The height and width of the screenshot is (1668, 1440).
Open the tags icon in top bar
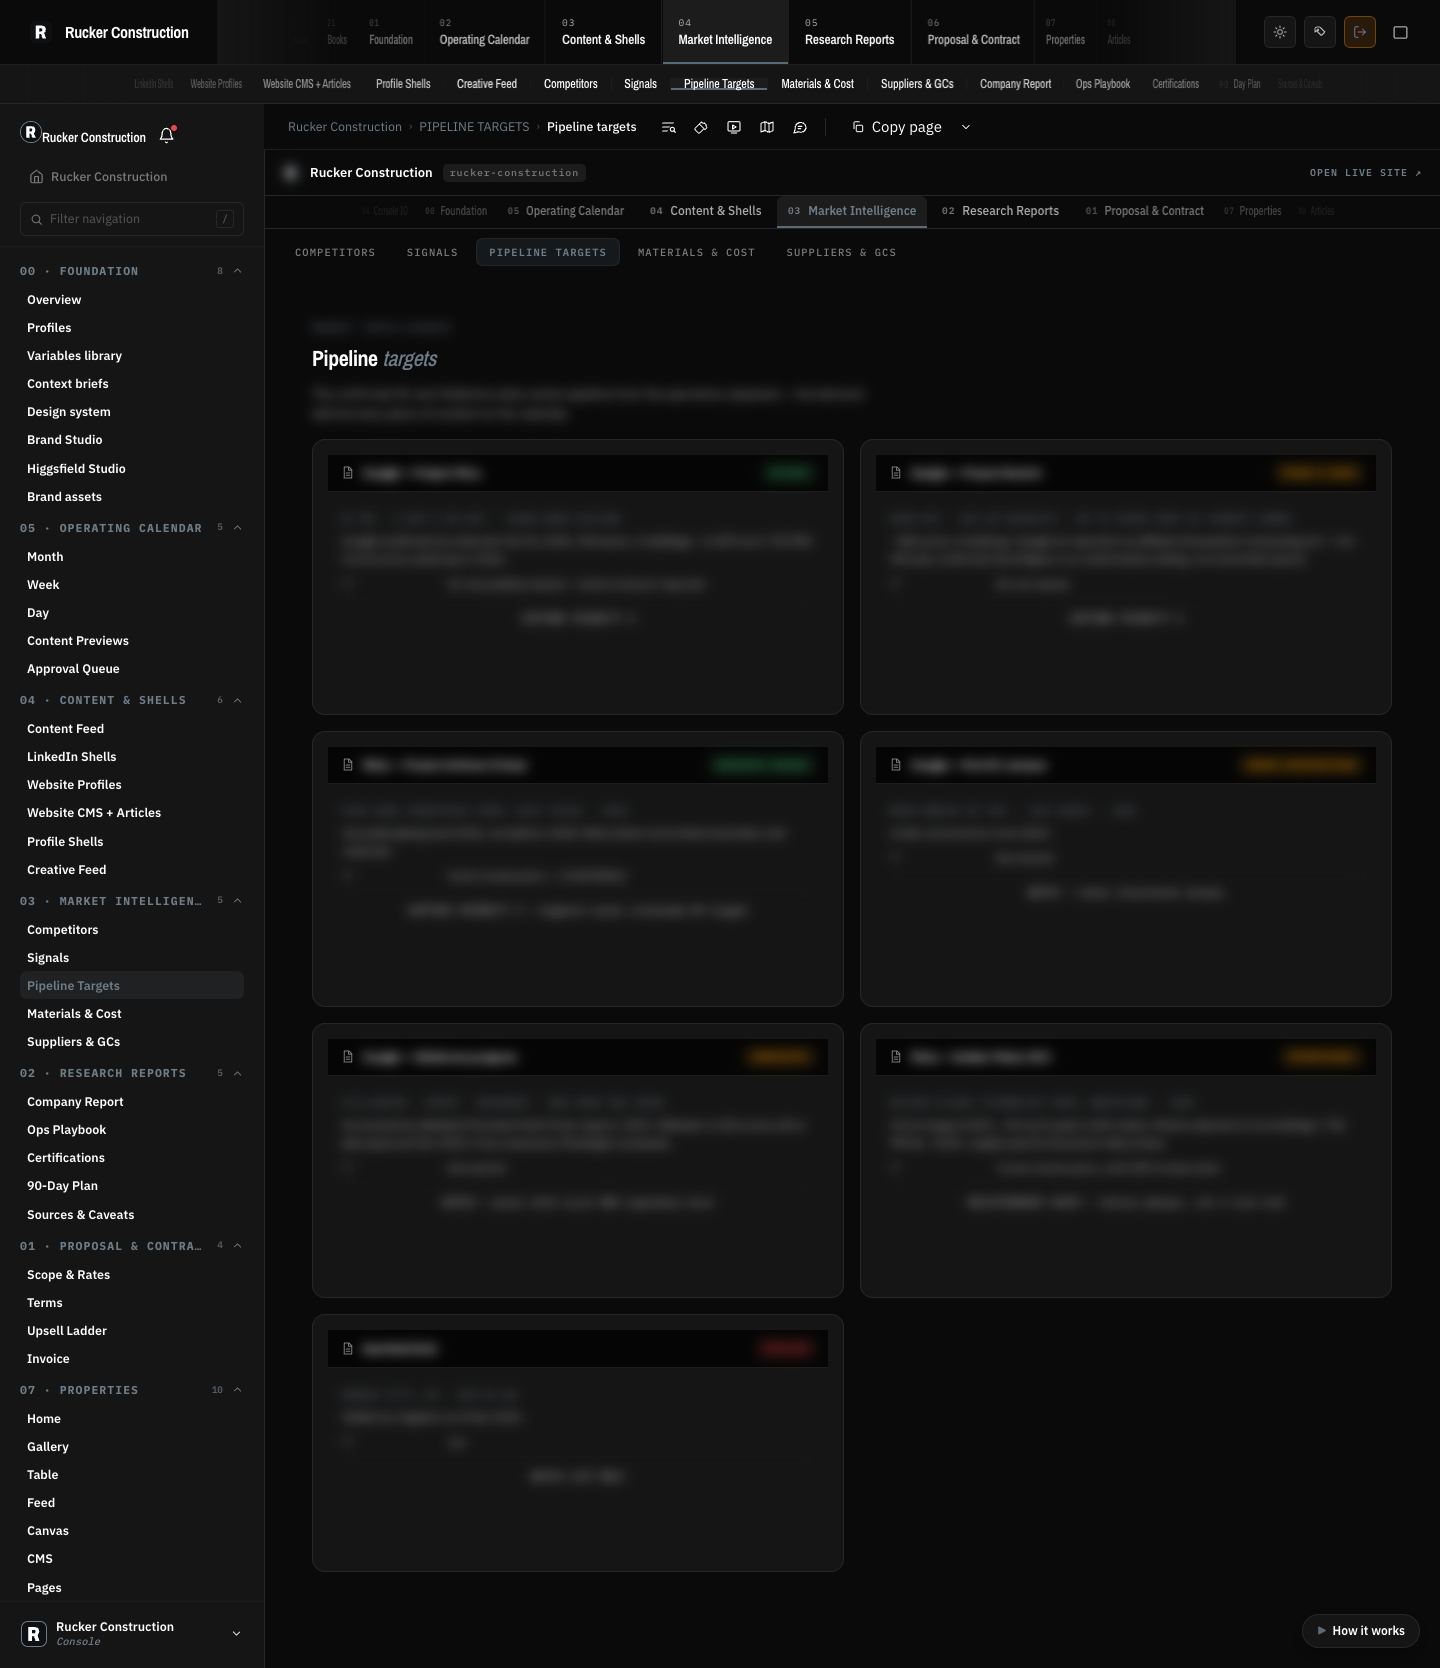1320,32
